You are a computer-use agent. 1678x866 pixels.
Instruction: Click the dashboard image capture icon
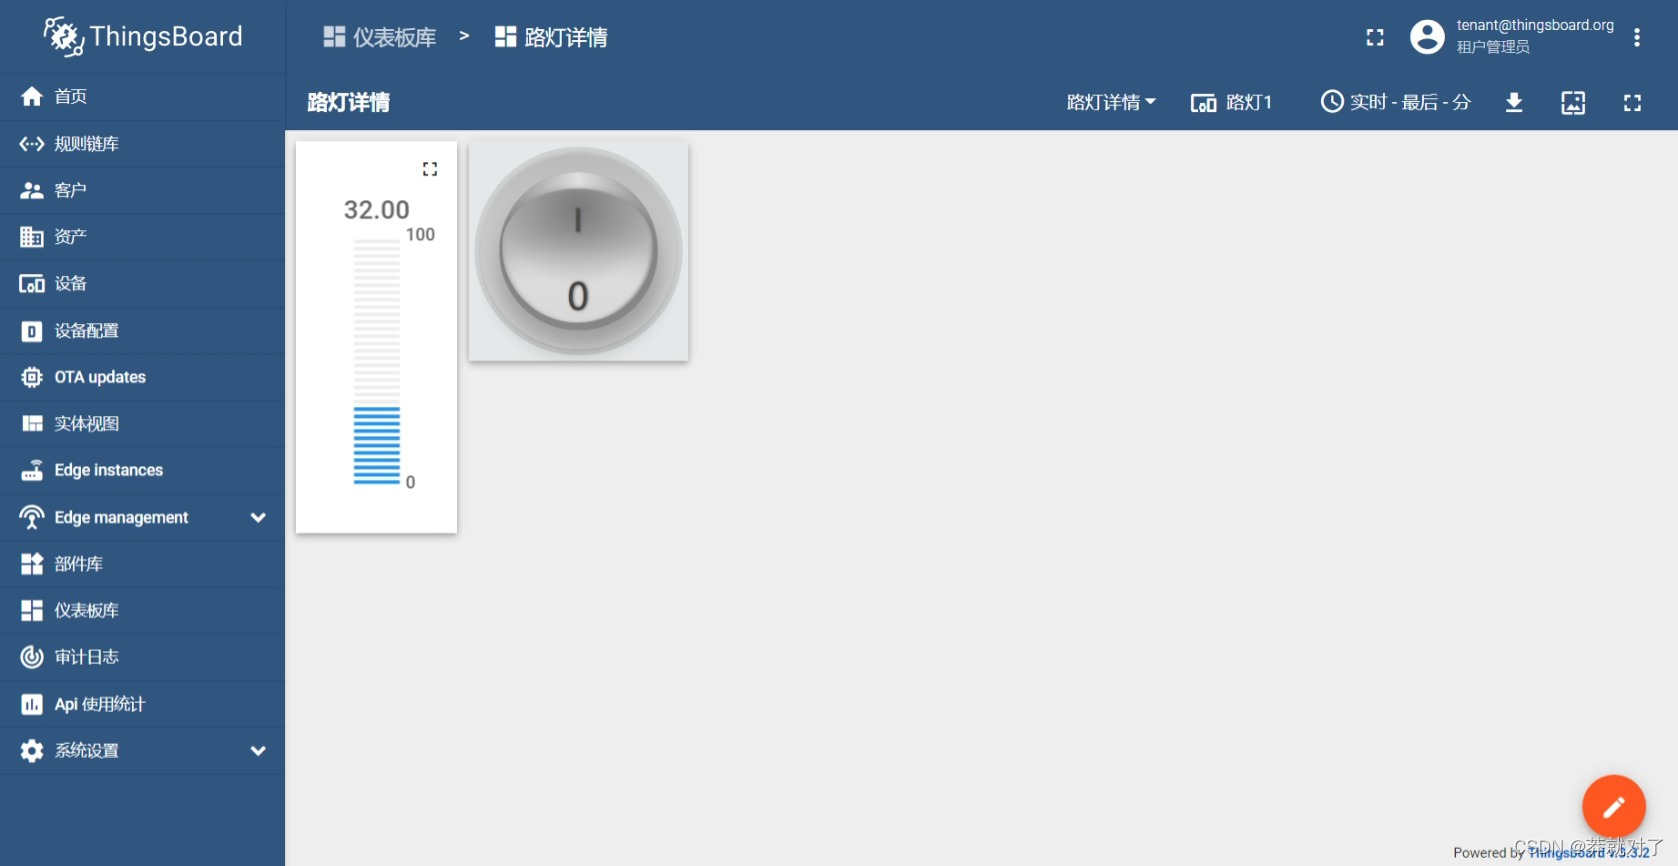point(1573,102)
